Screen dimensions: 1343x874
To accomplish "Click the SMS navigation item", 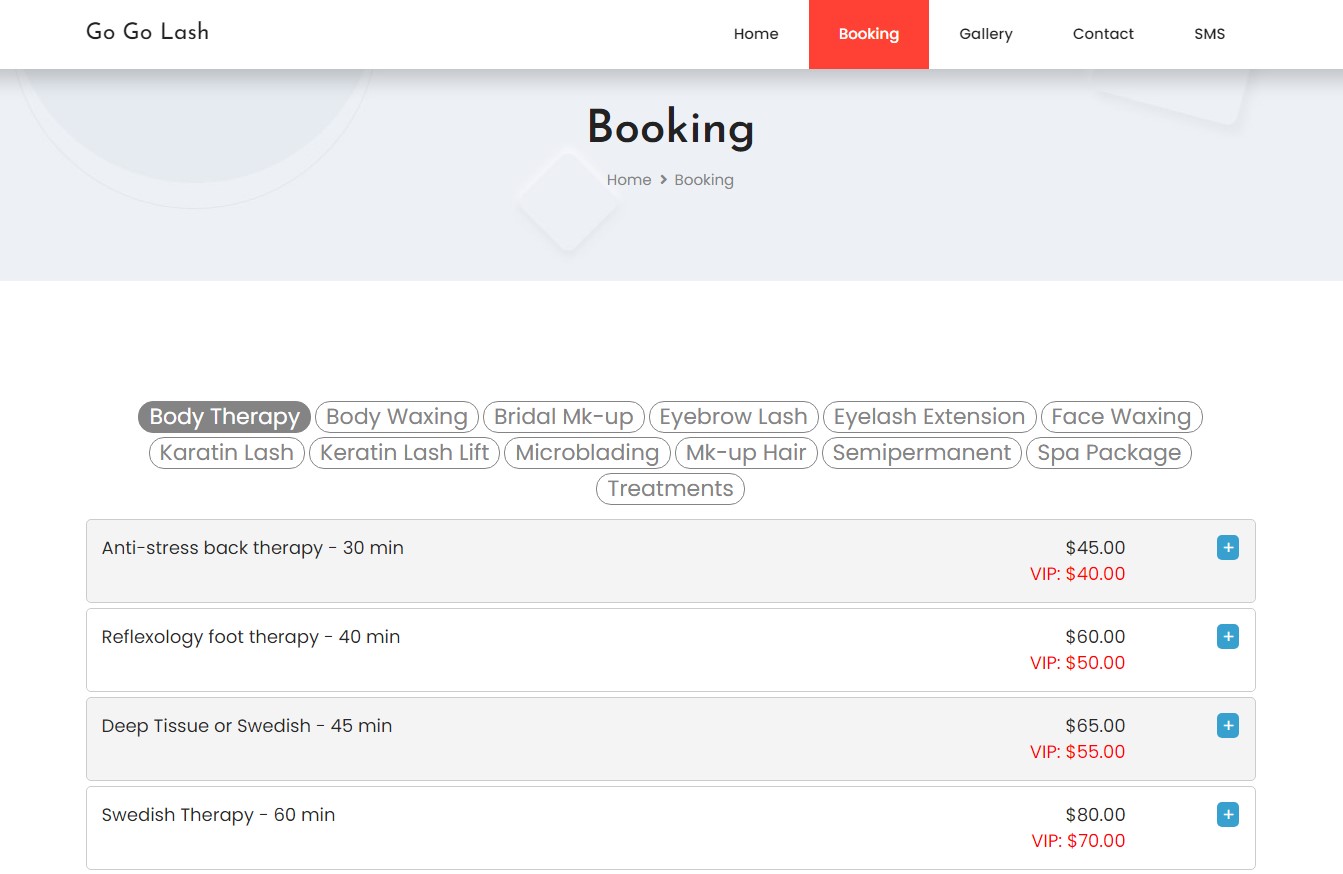I will (1209, 34).
